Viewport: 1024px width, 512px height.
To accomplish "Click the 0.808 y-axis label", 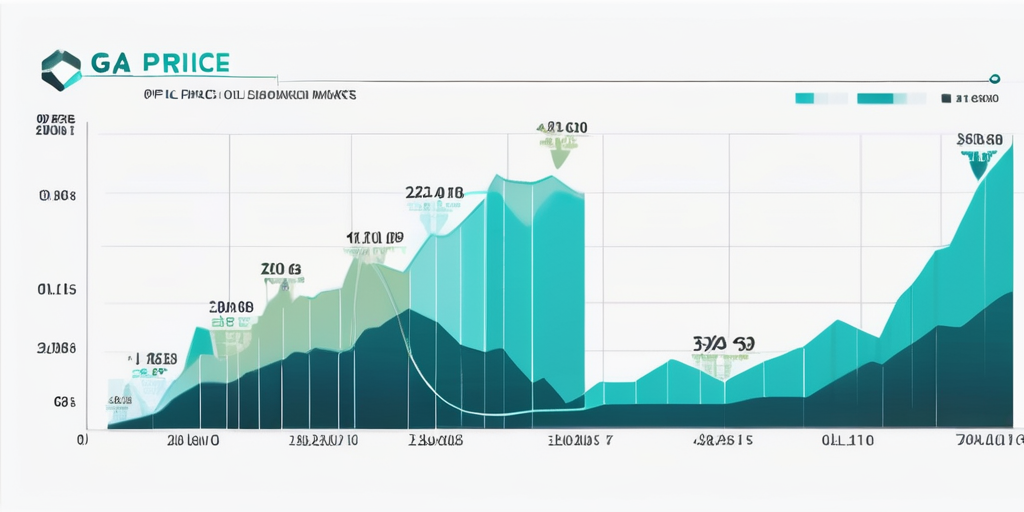I will pyautogui.click(x=57, y=197).
